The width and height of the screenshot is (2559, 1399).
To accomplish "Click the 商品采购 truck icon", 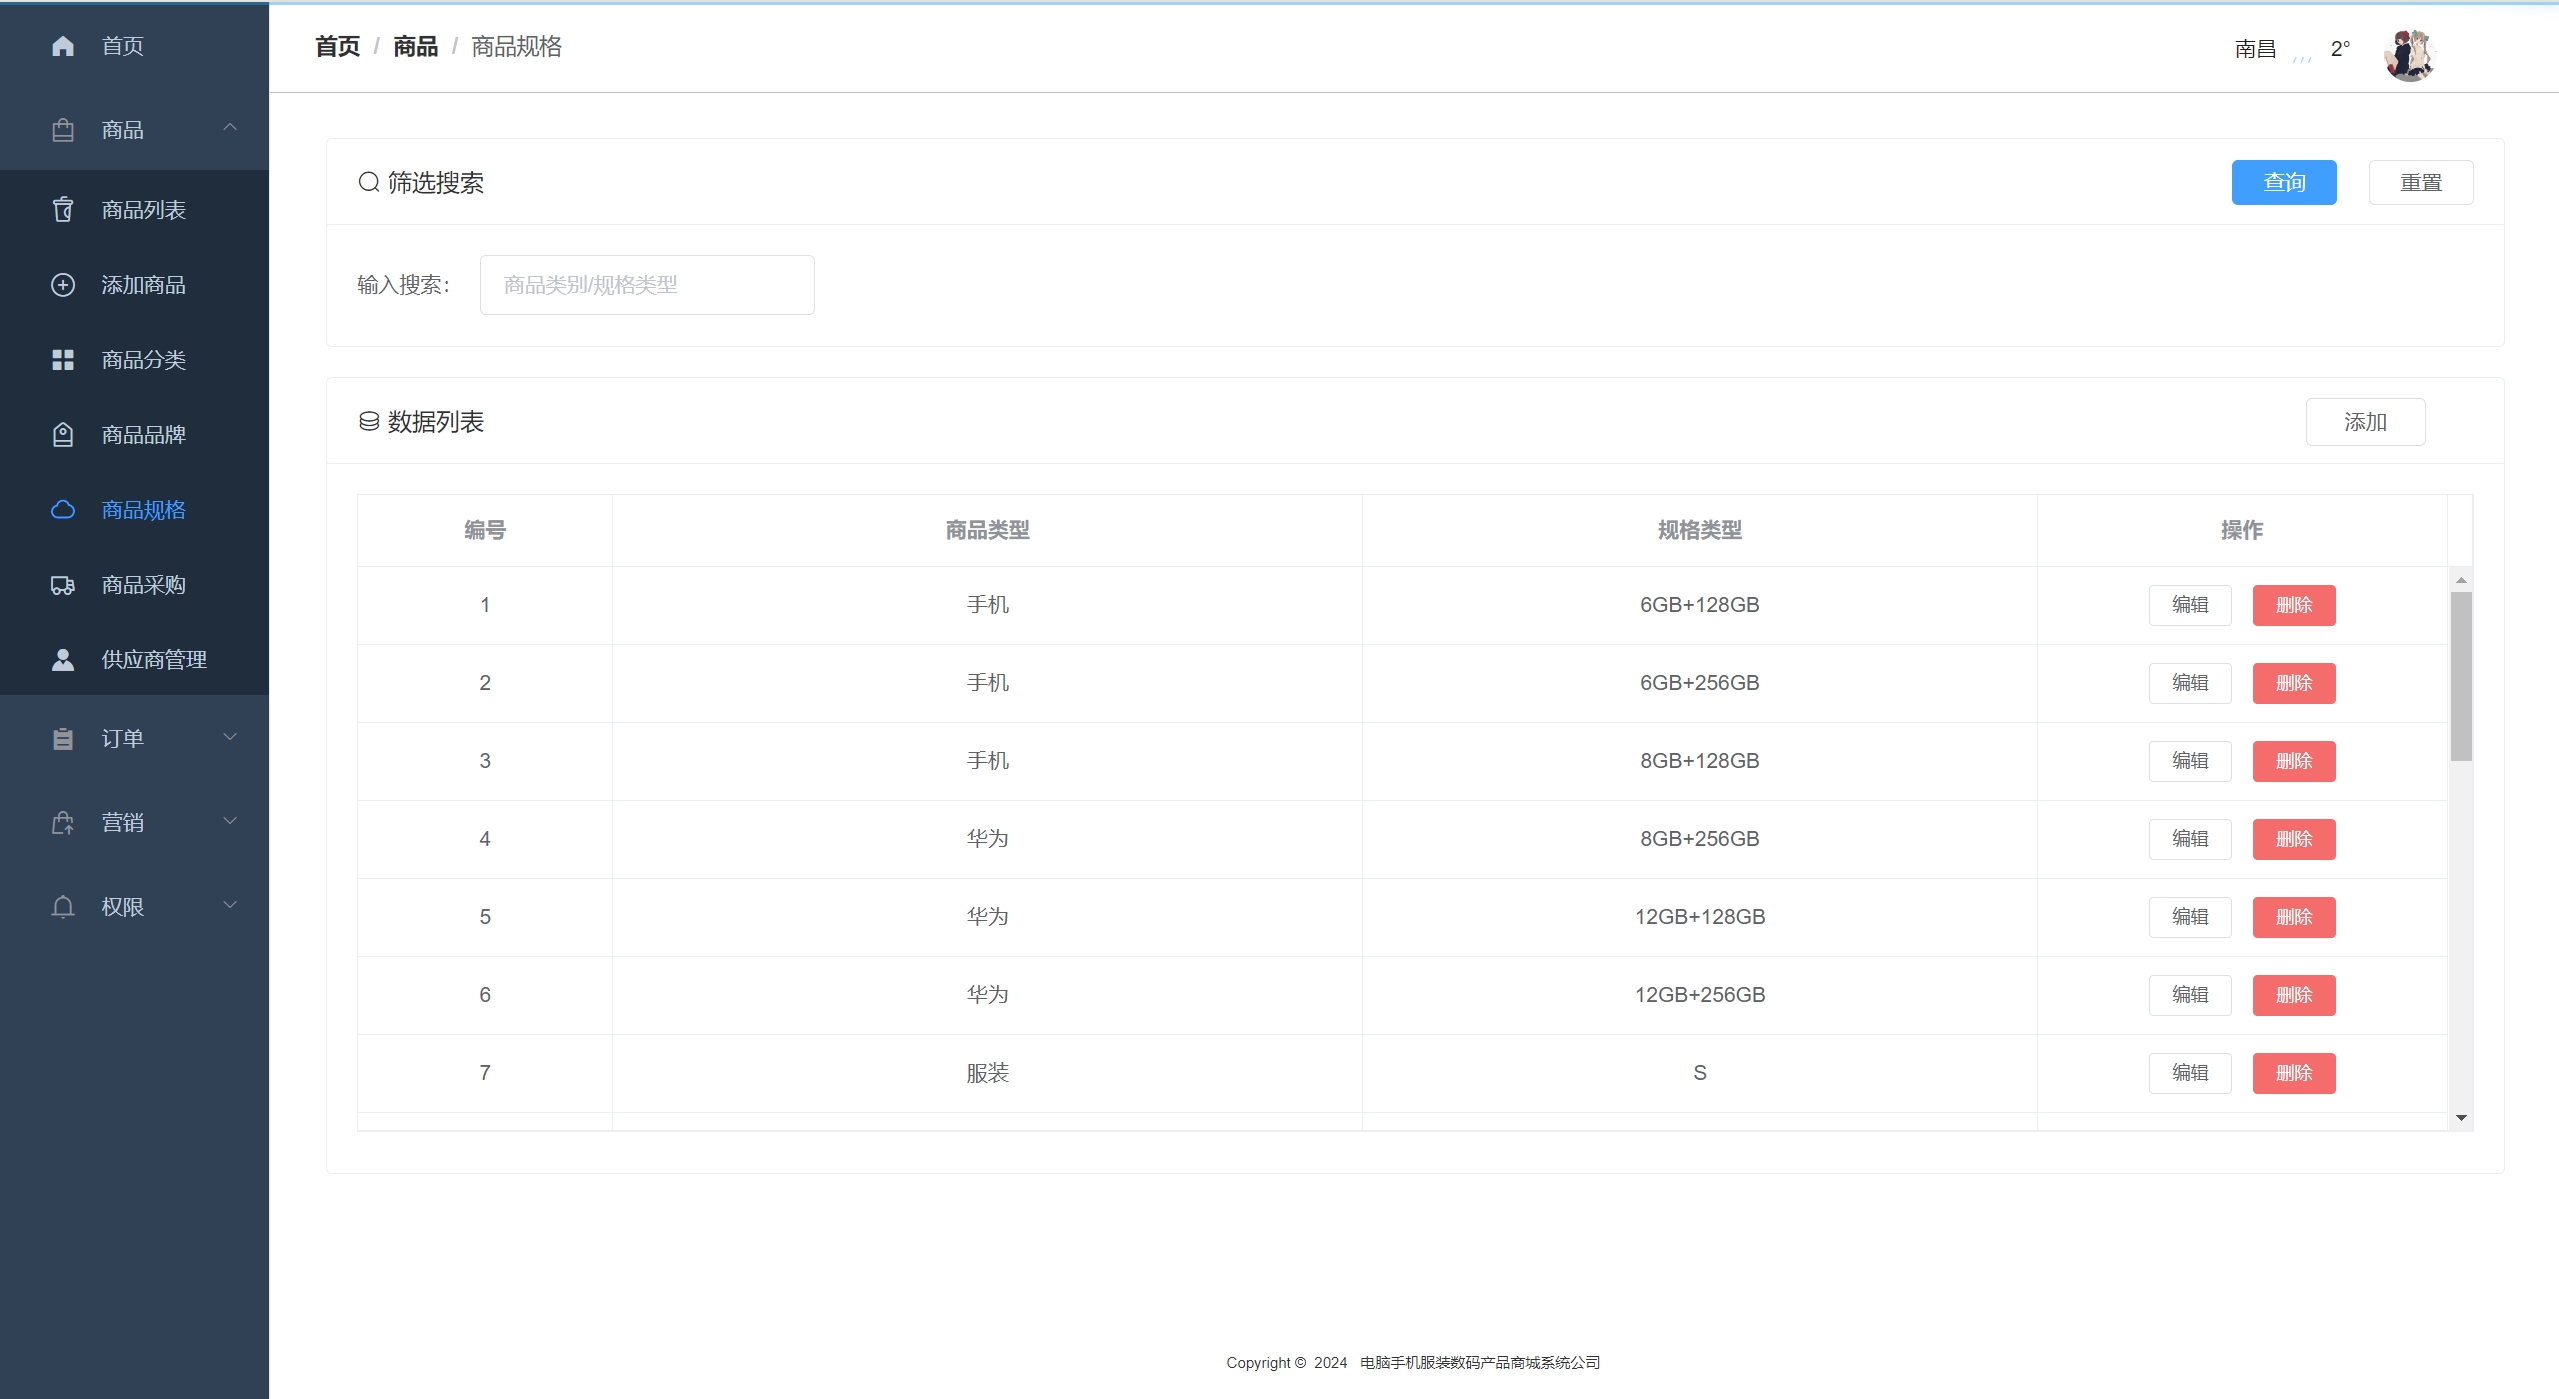I will tap(63, 585).
